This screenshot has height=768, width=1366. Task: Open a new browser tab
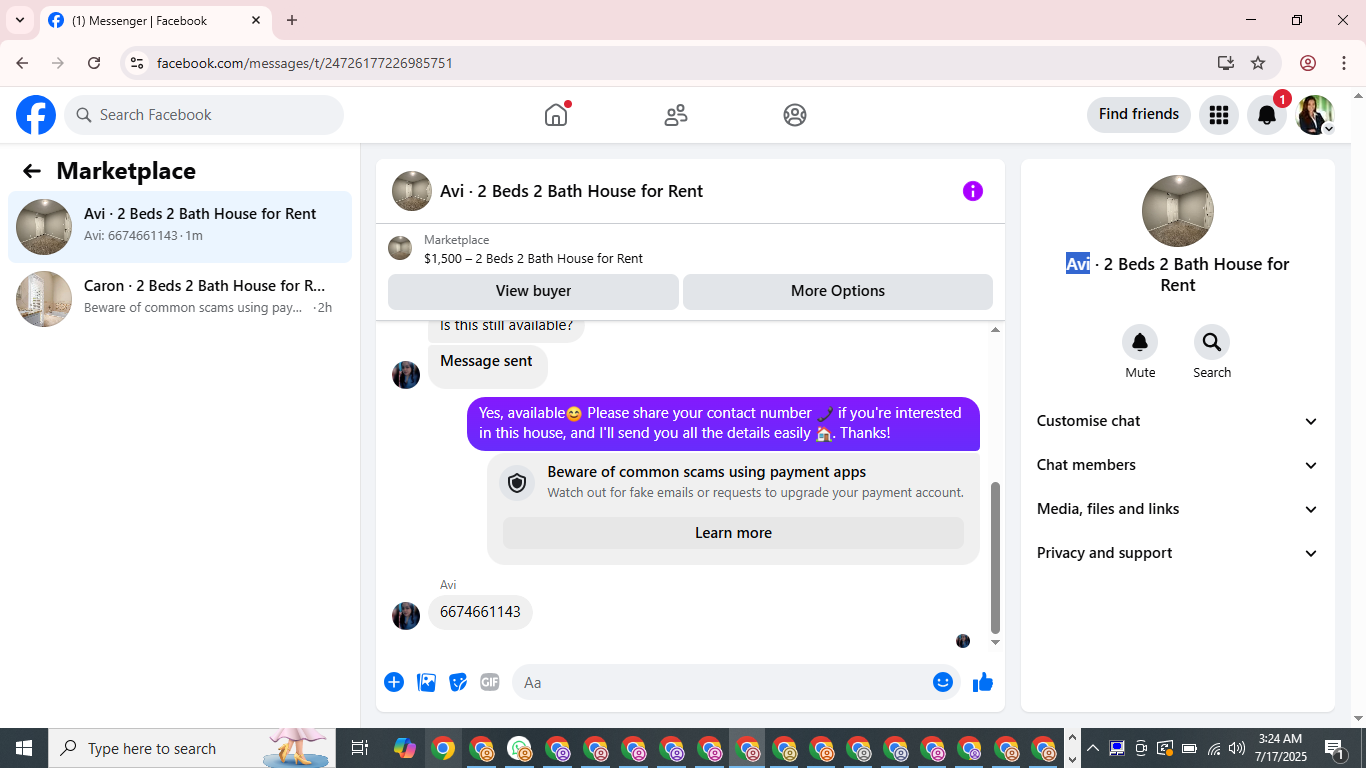tap(292, 20)
